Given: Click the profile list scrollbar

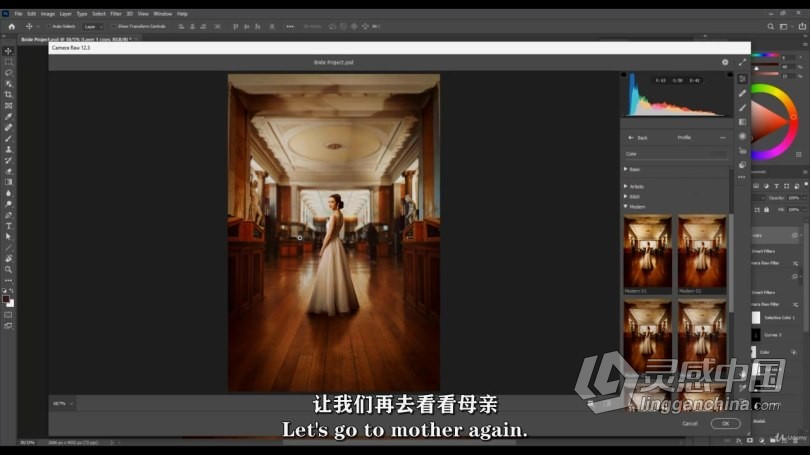Looking at the screenshot, I should coord(731,263).
